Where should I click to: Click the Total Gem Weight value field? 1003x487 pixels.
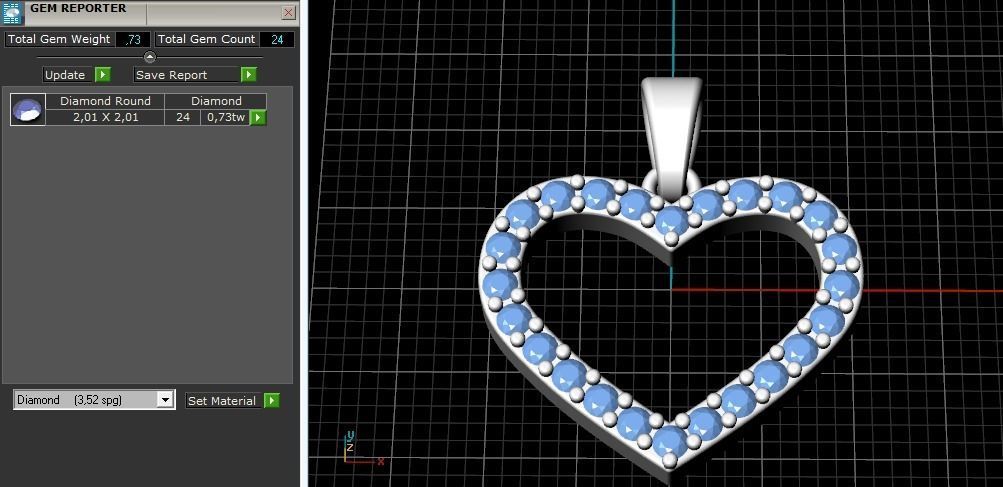133,40
